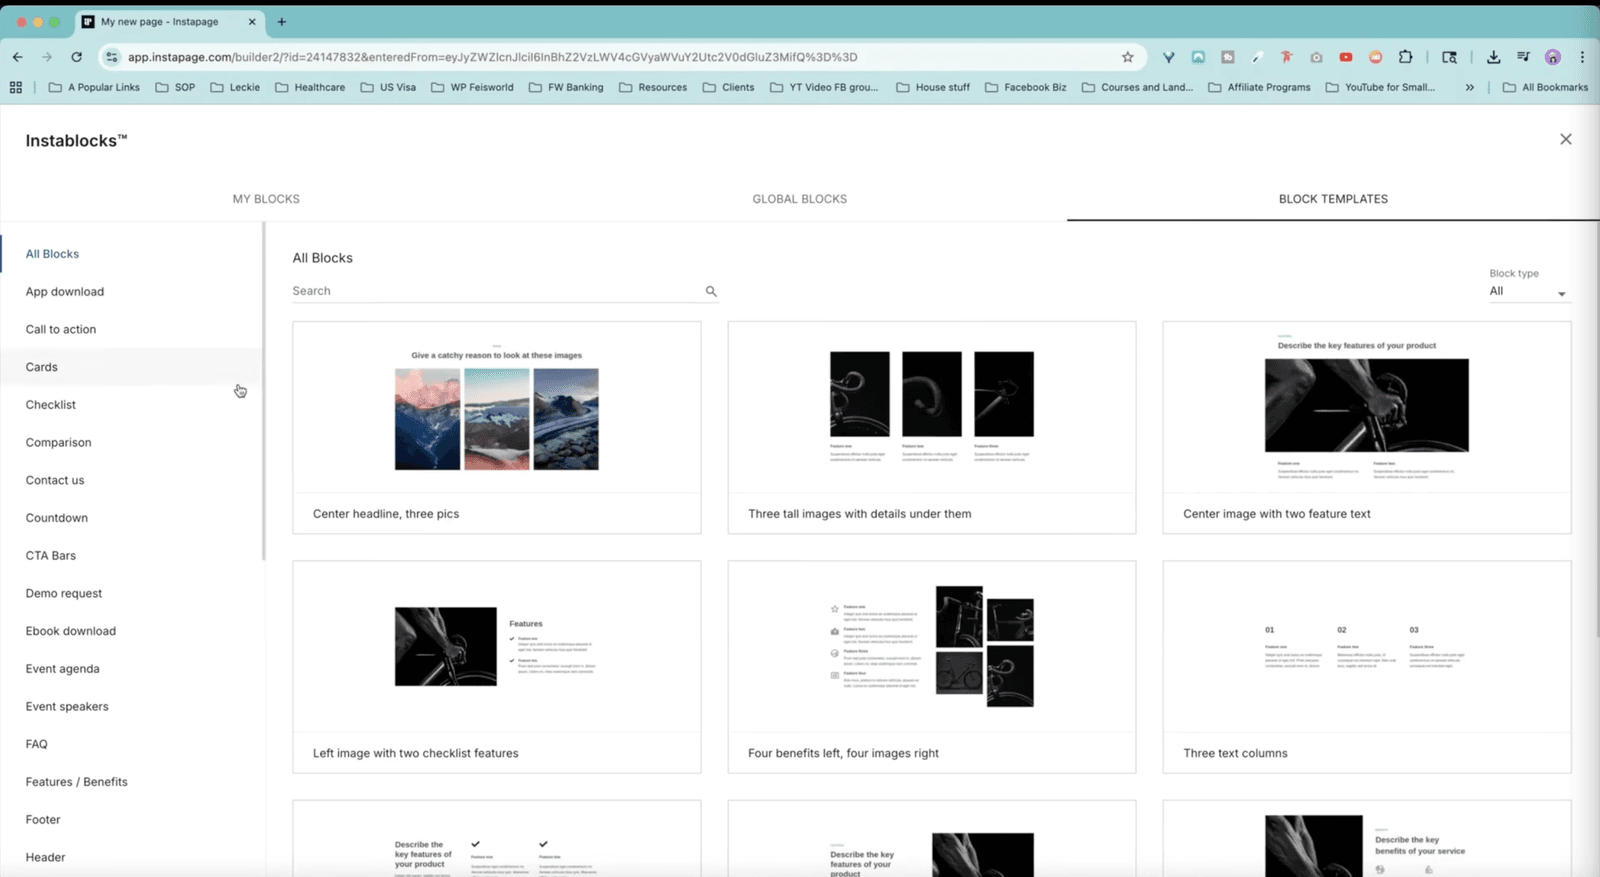
Task: Switch to the Global Blocks tab
Action: point(800,199)
